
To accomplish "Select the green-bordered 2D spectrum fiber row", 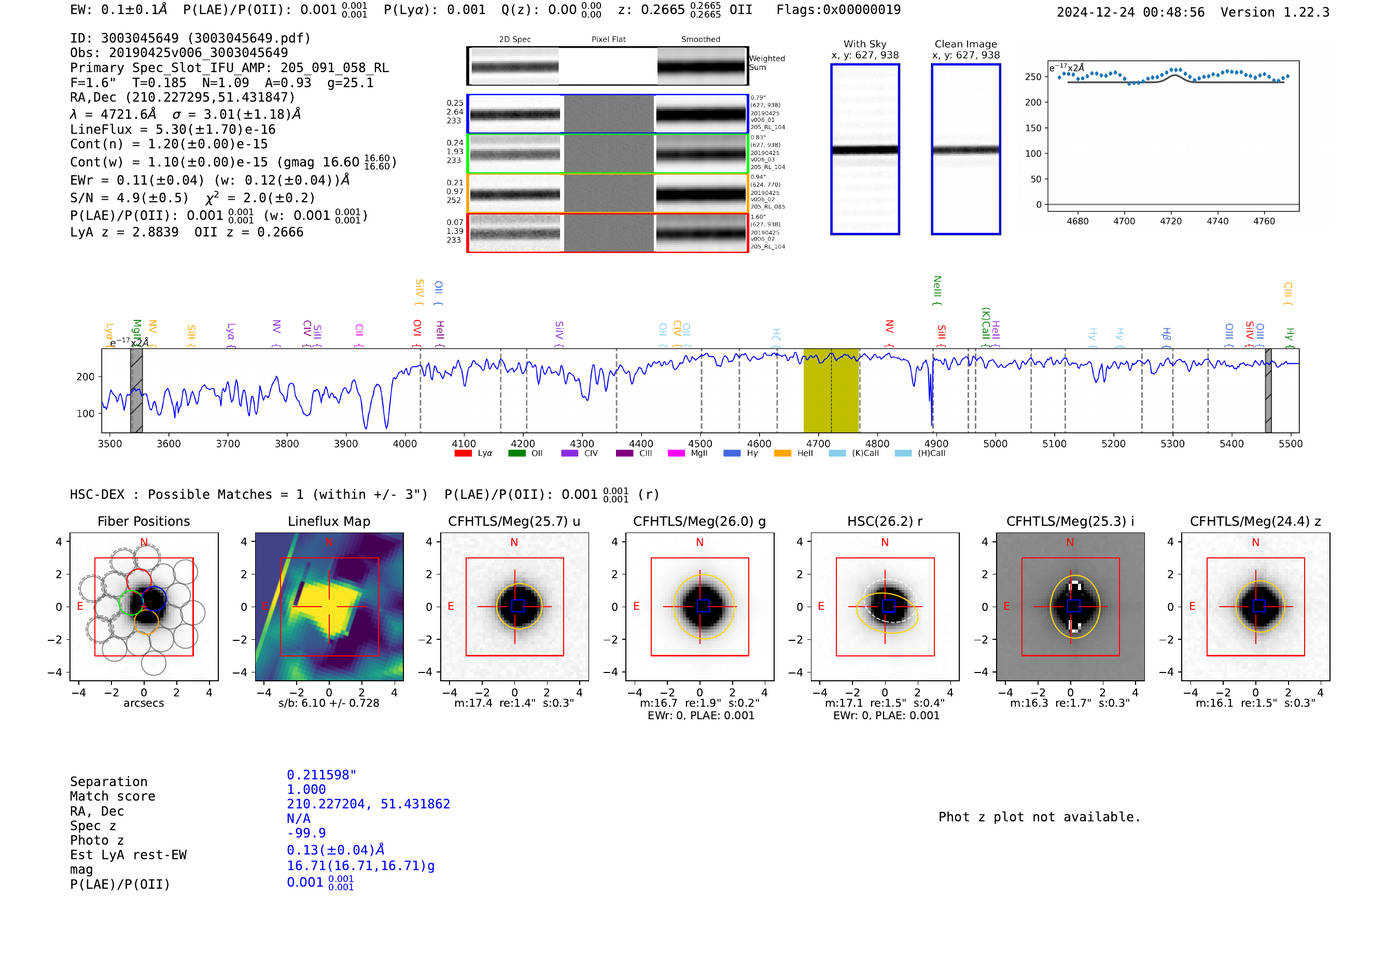I will (x=608, y=154).
